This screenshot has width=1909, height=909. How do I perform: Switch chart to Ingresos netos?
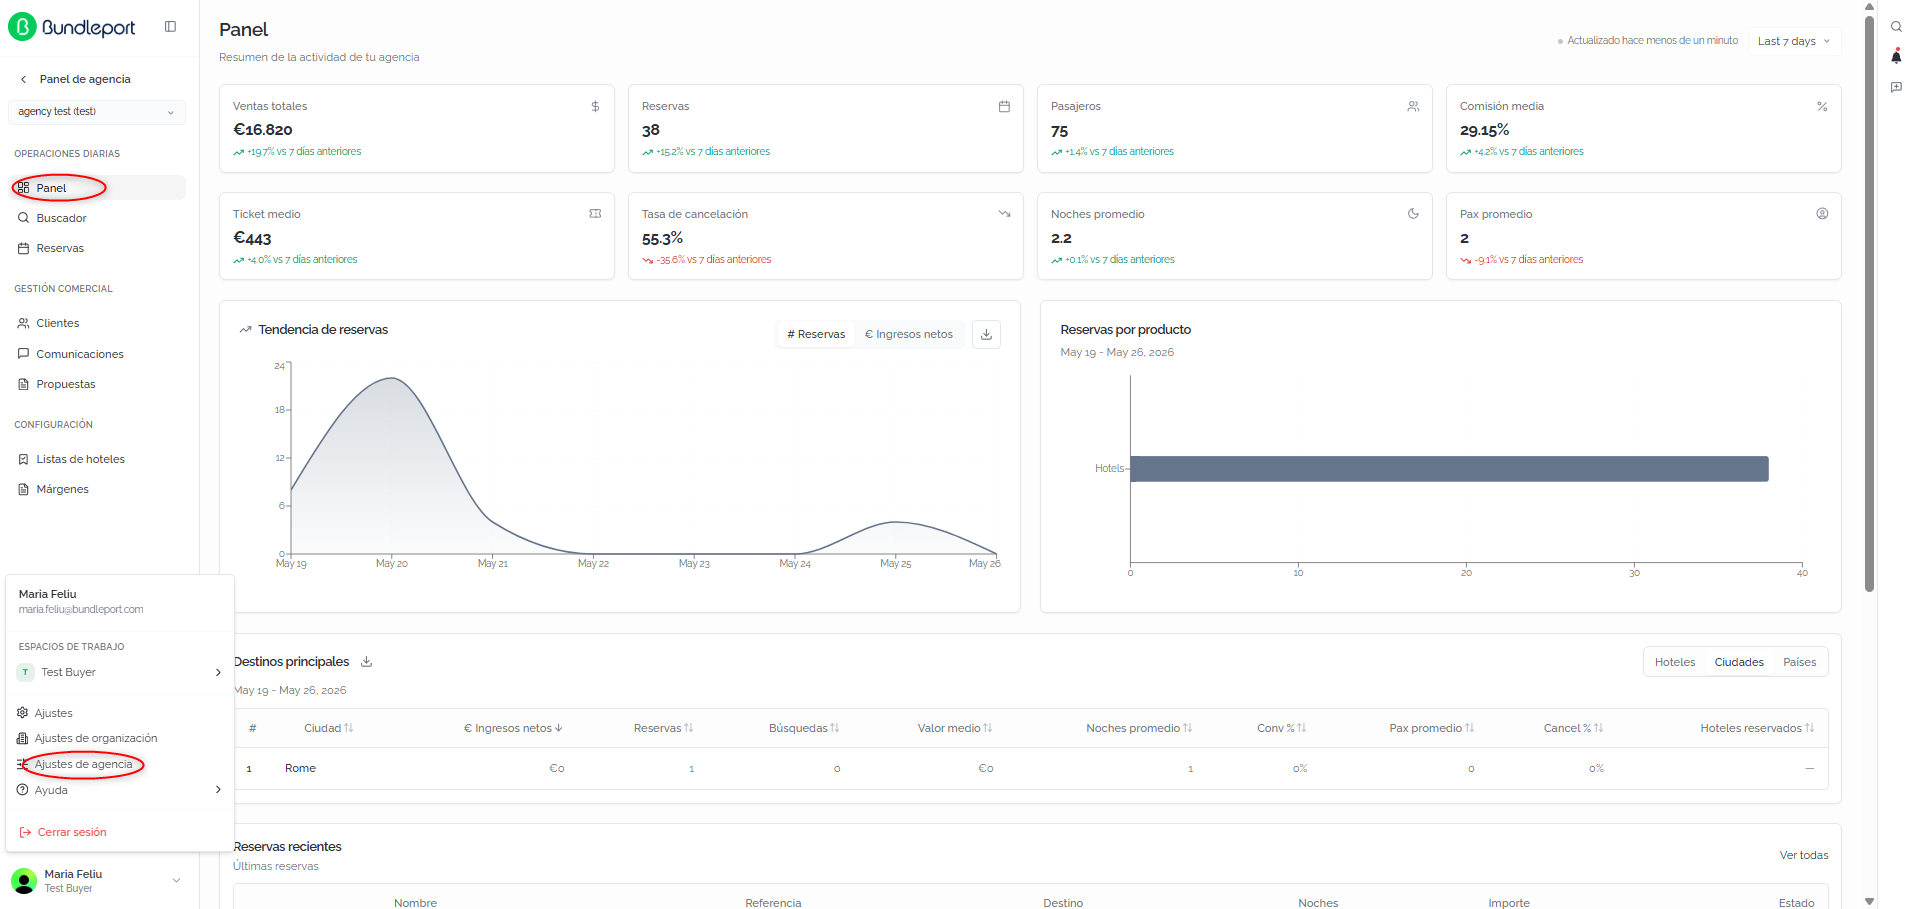(x=909, y=334)
